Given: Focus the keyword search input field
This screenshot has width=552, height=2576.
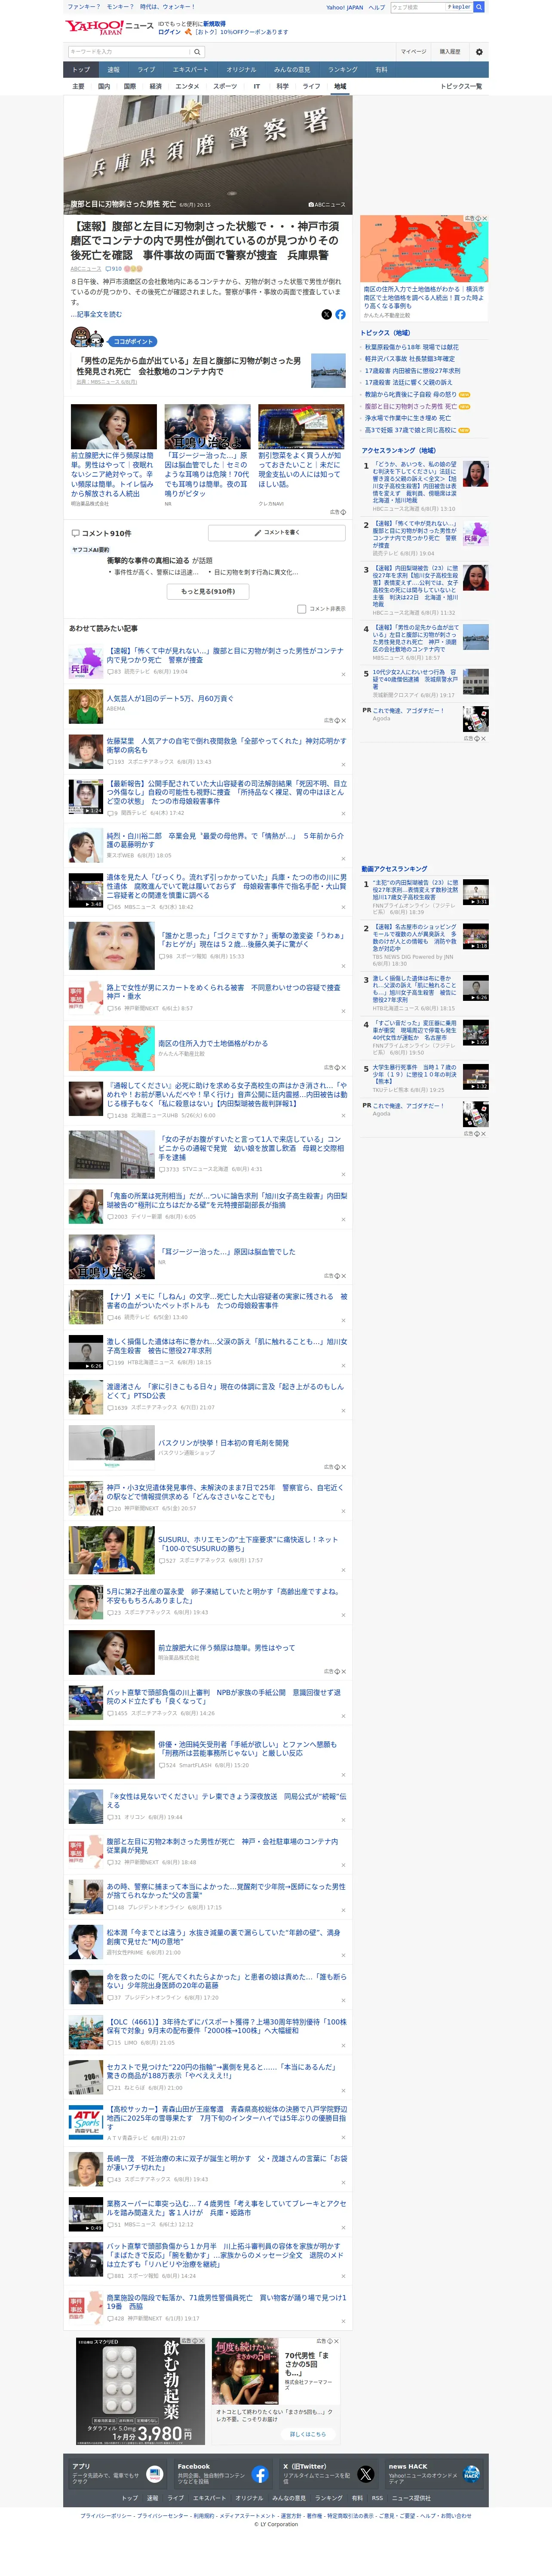Looking at the screenshot, I should [129, 51].
